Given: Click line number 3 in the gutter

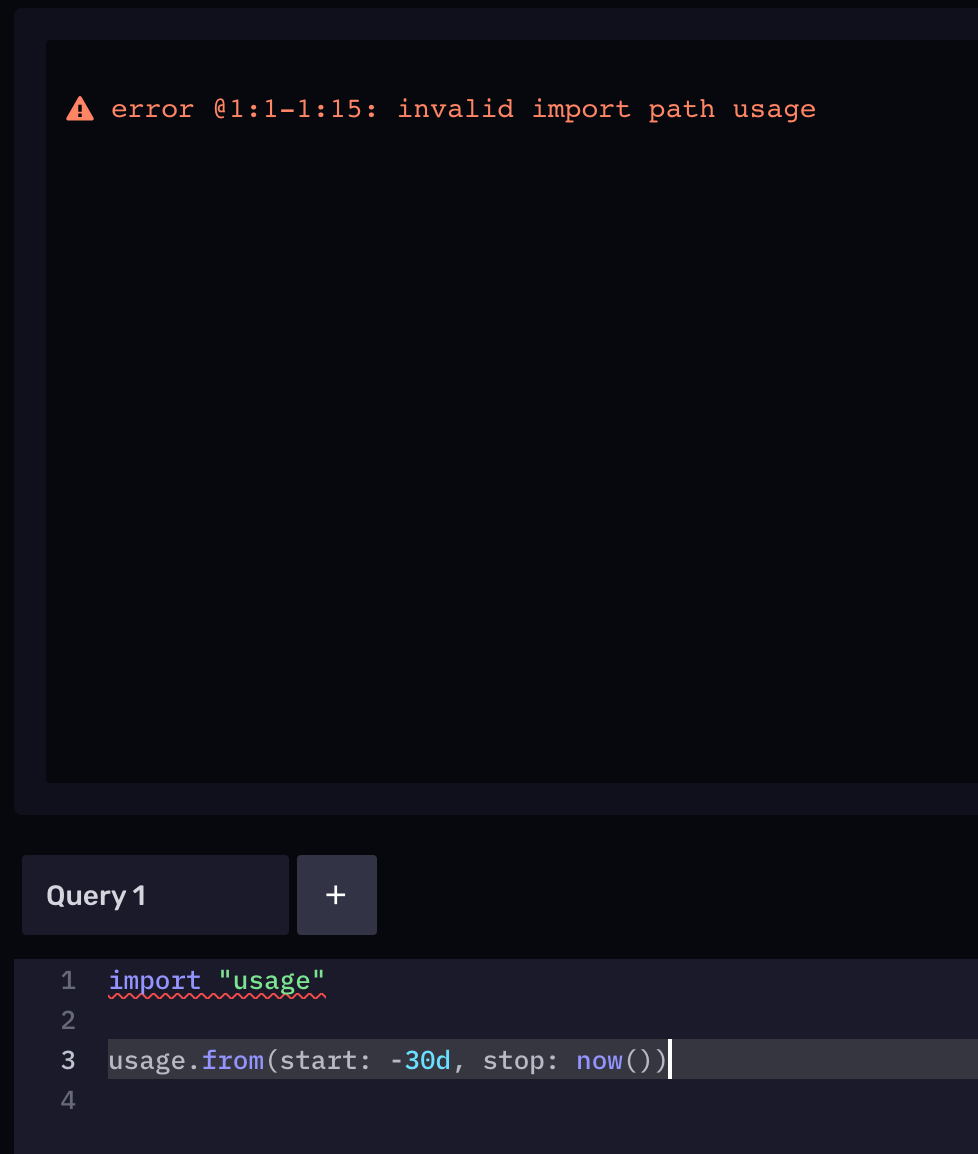Looking at the screenshot, I should click(67, 1059).
